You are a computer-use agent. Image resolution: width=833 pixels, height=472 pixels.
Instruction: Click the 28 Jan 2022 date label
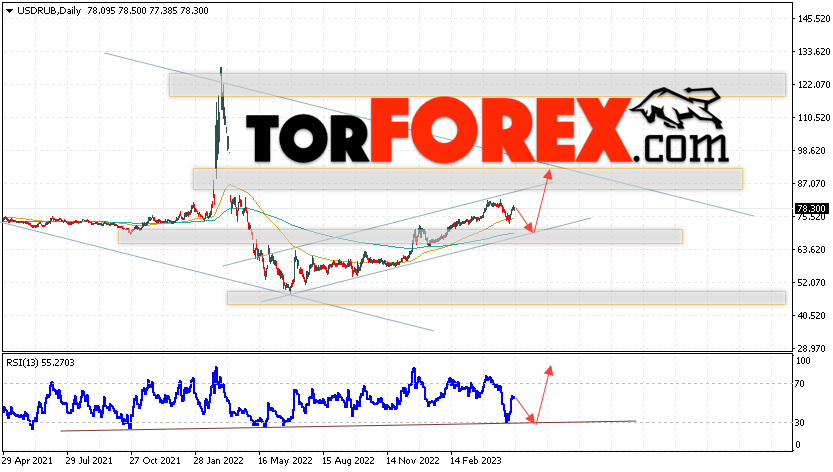pyautogui.click(x=218, y=461)
